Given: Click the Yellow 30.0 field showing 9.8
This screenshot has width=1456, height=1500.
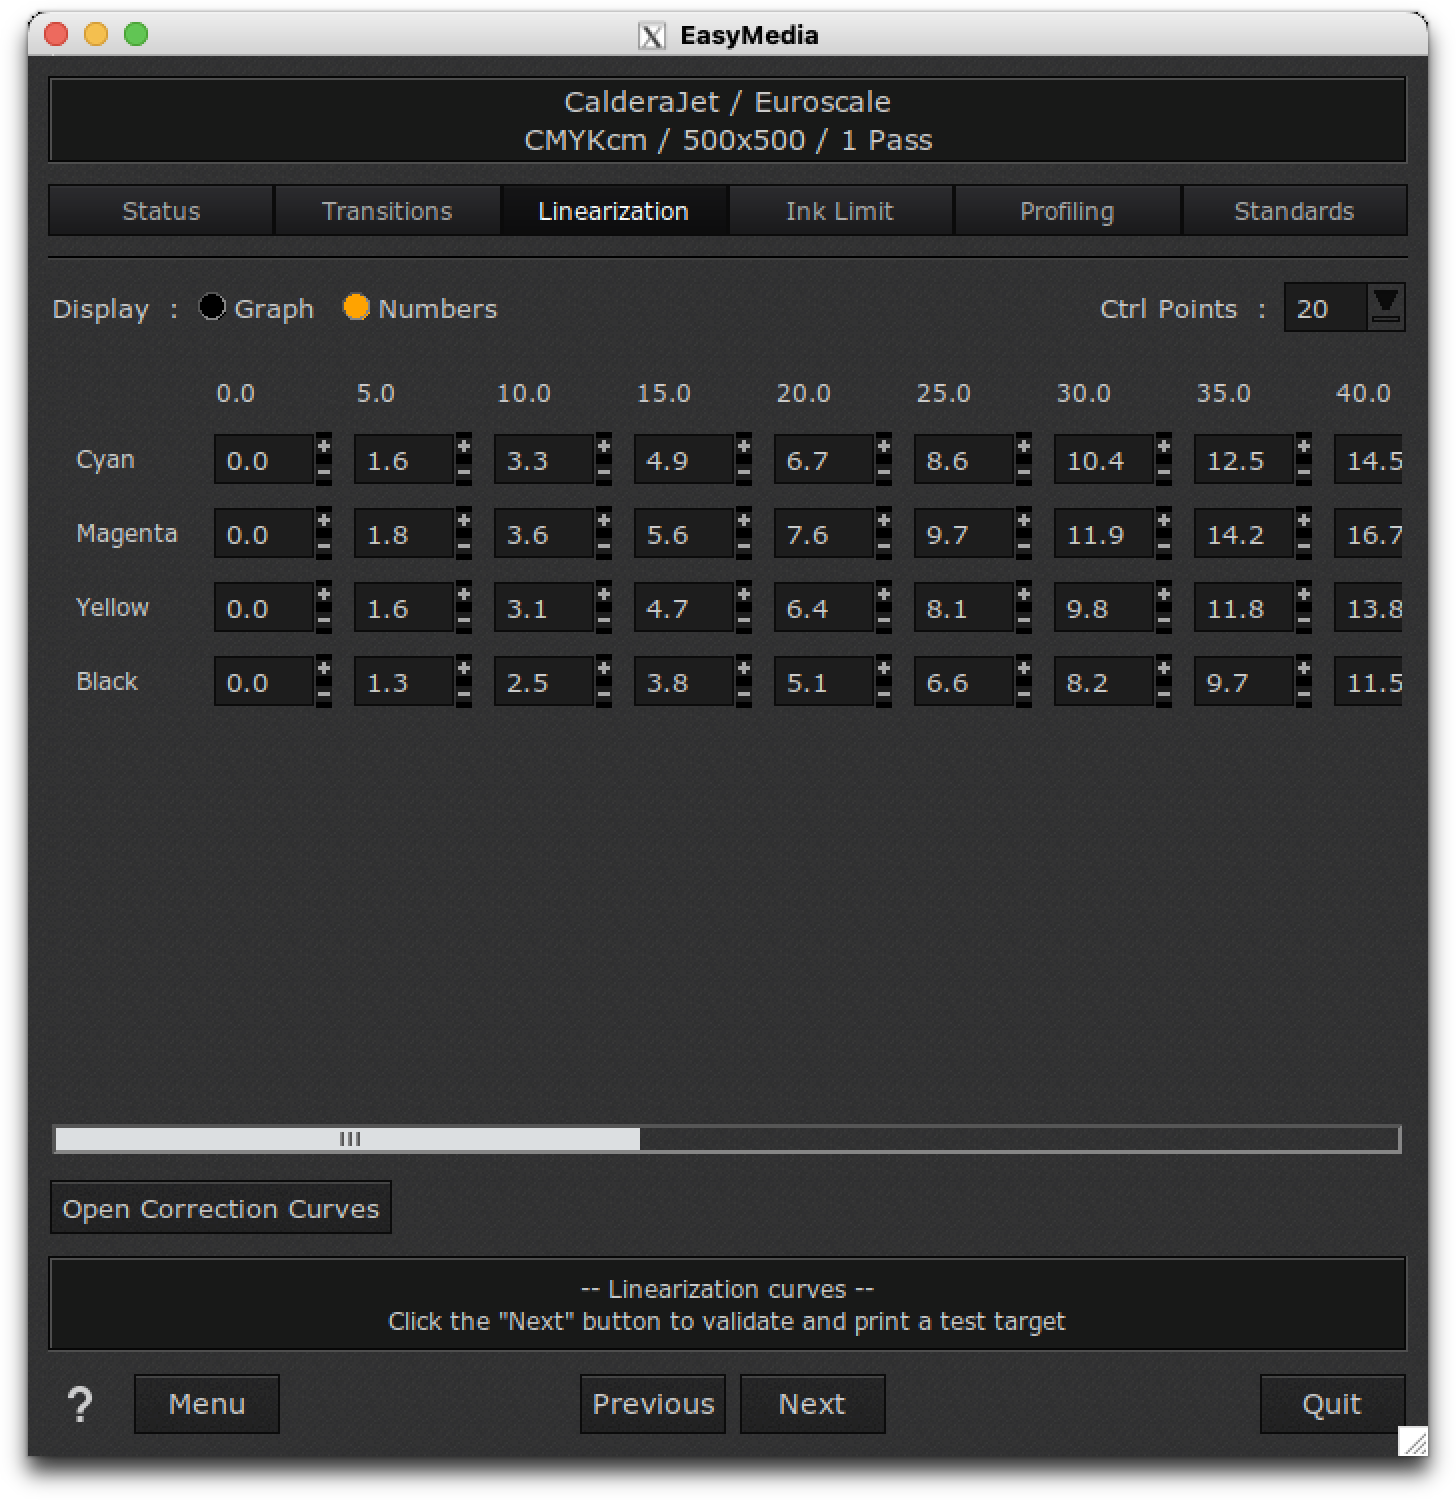Looking at the screenshot, I should (1104, 608).
